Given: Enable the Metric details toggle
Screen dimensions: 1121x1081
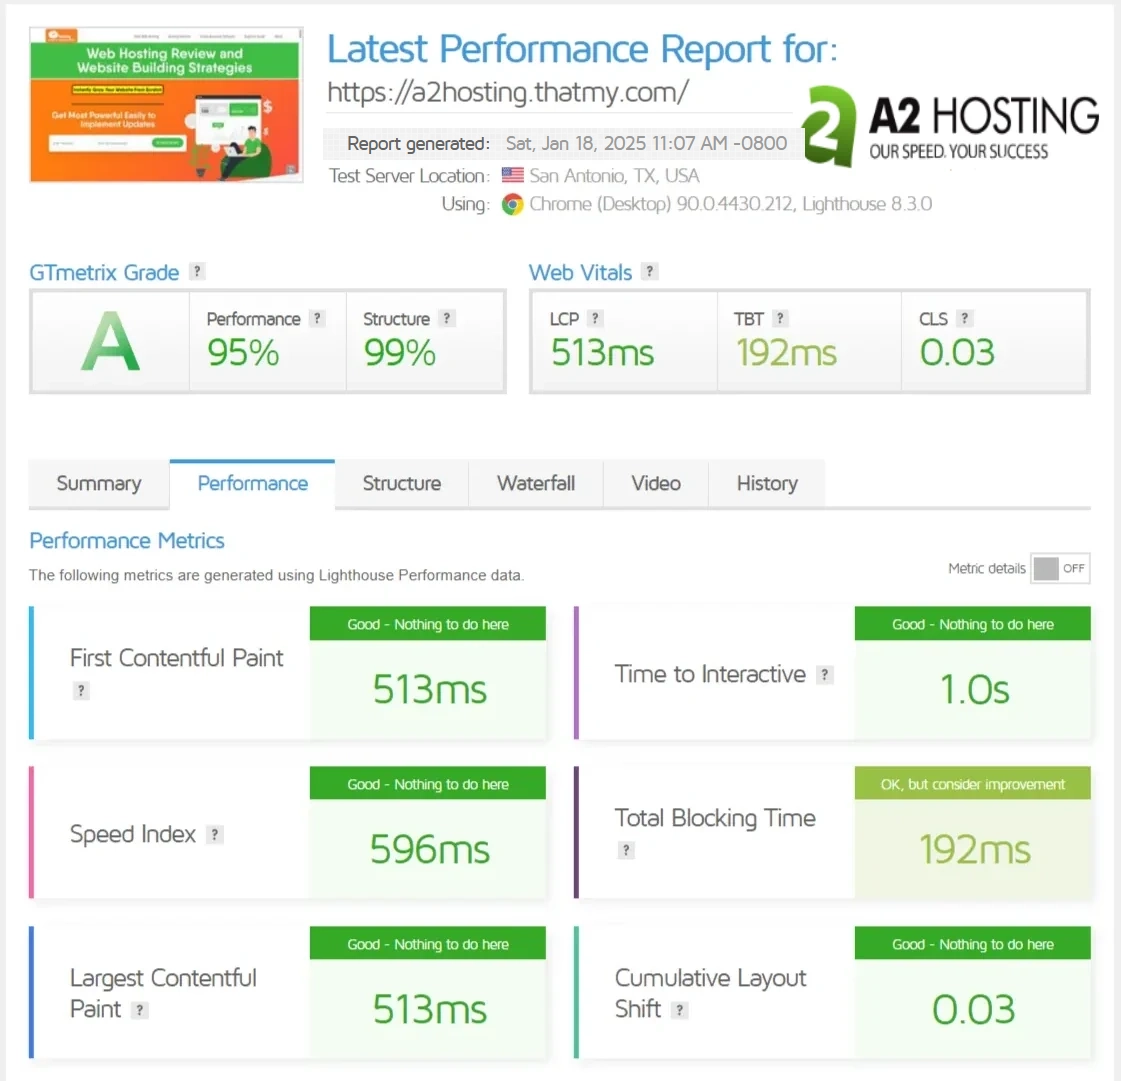Looking at the screenshot, I should [1059, 568].
